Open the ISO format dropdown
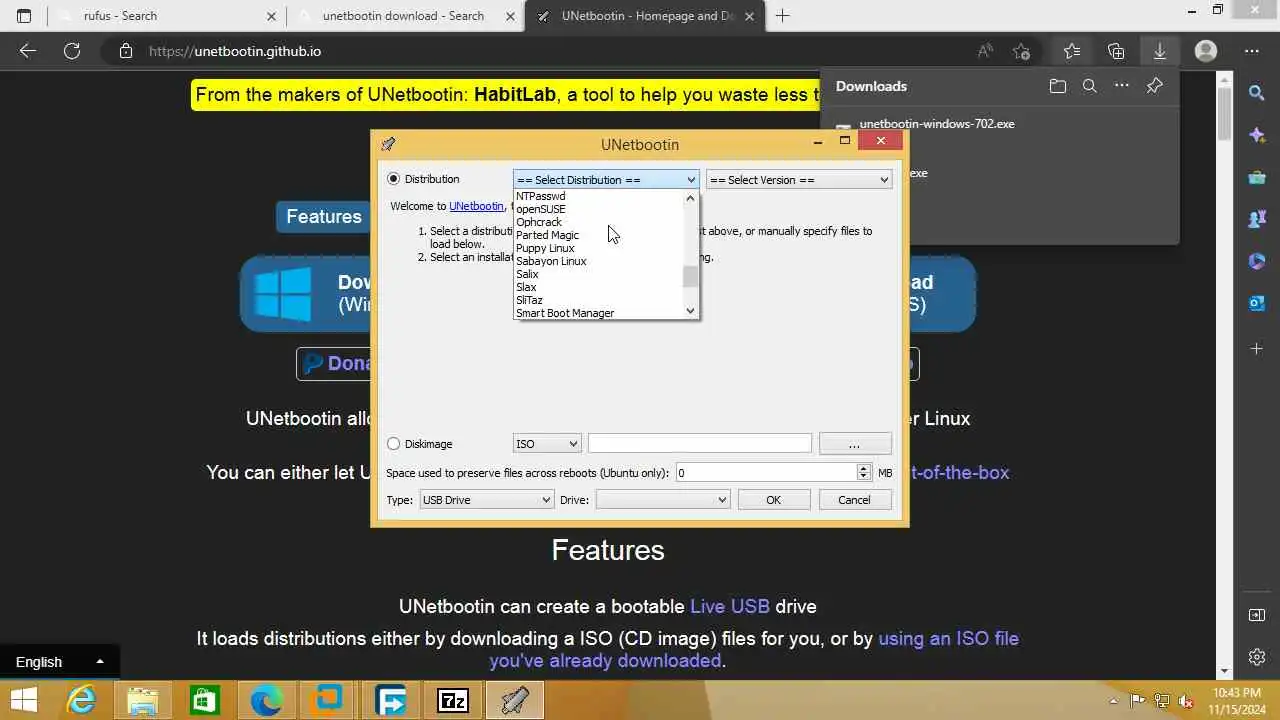1280x720 pixels. 547,444
